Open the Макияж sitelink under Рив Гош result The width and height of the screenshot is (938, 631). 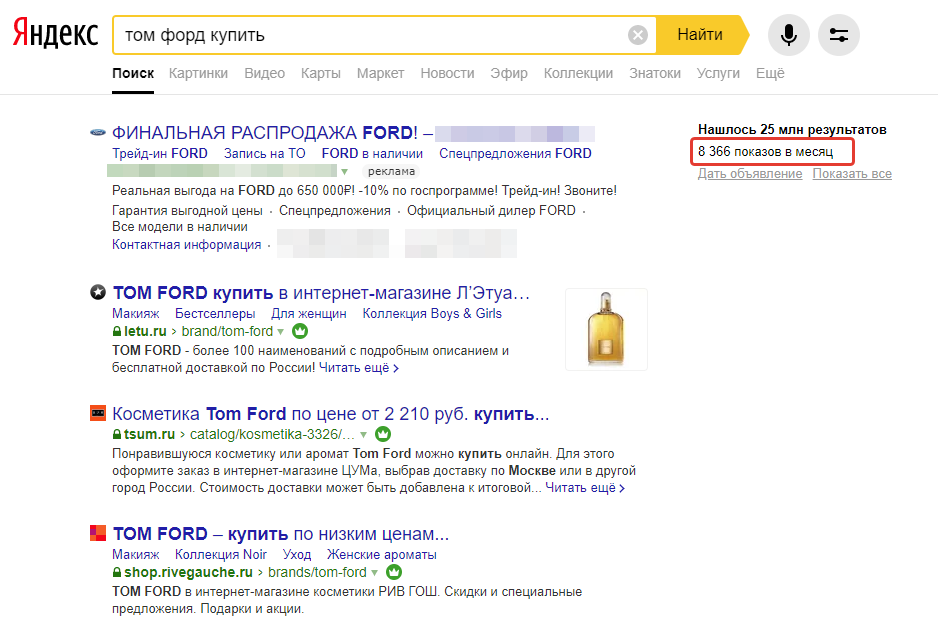136,554
